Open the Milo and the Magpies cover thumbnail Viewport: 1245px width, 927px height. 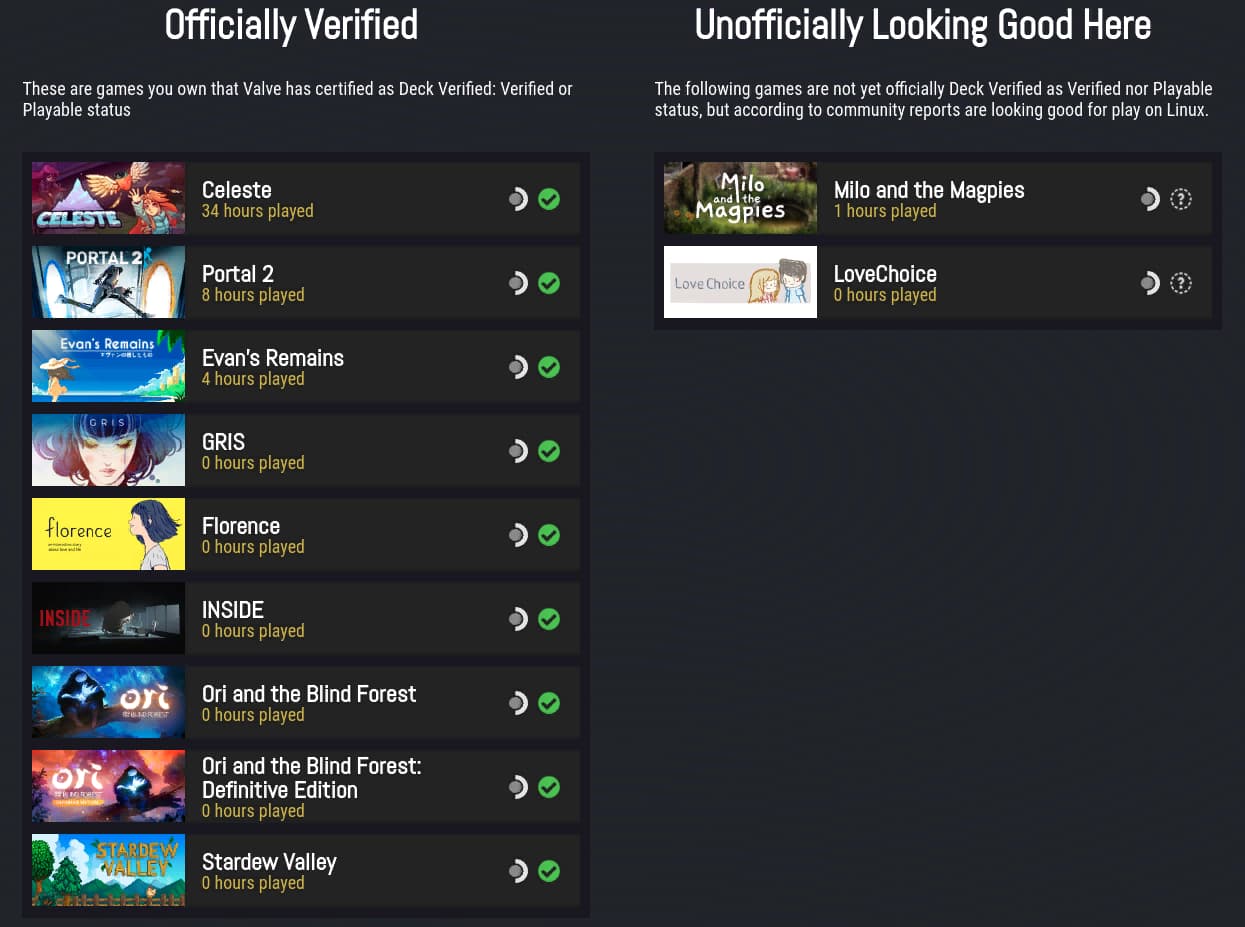(740, 198)
